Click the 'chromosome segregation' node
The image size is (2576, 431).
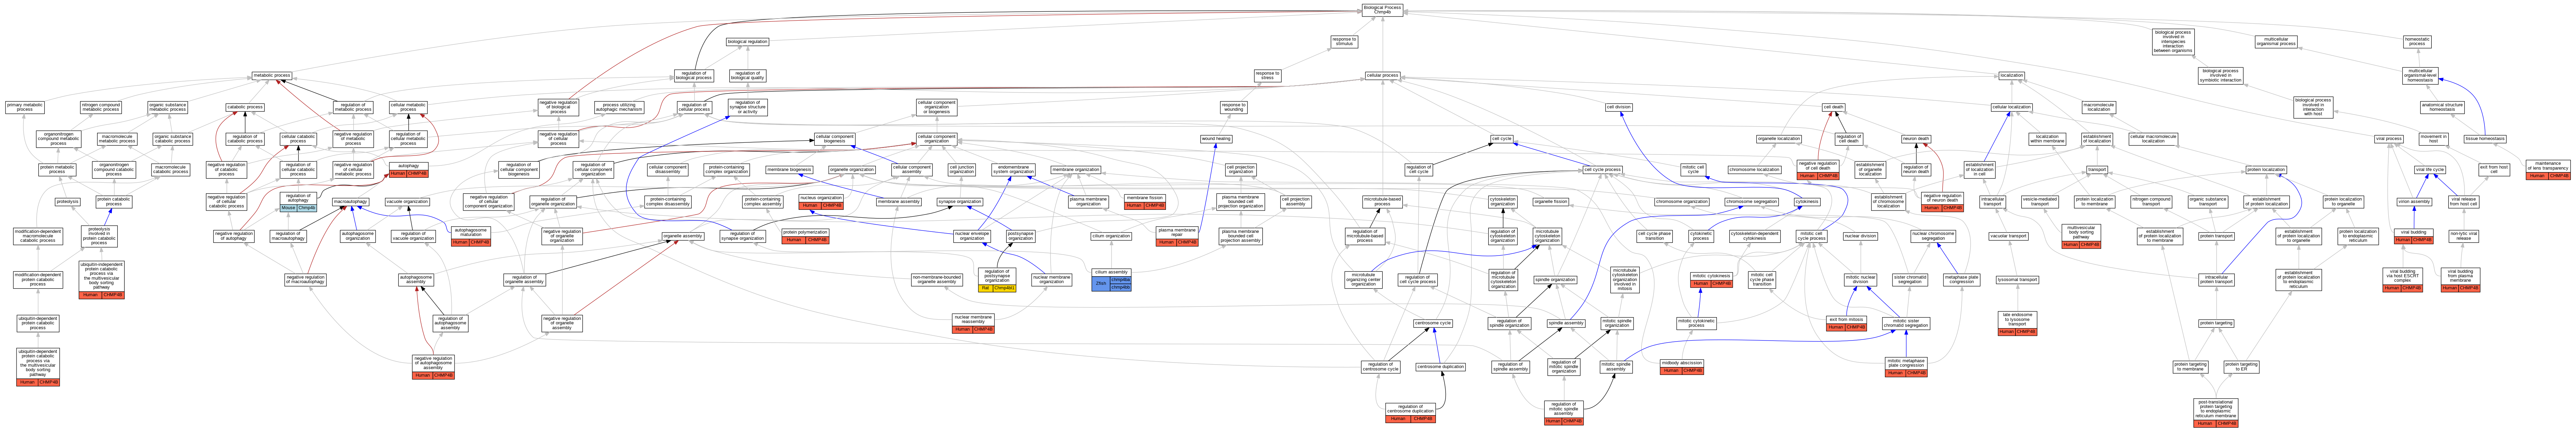pyautogui.click(x=1751, y=202)
